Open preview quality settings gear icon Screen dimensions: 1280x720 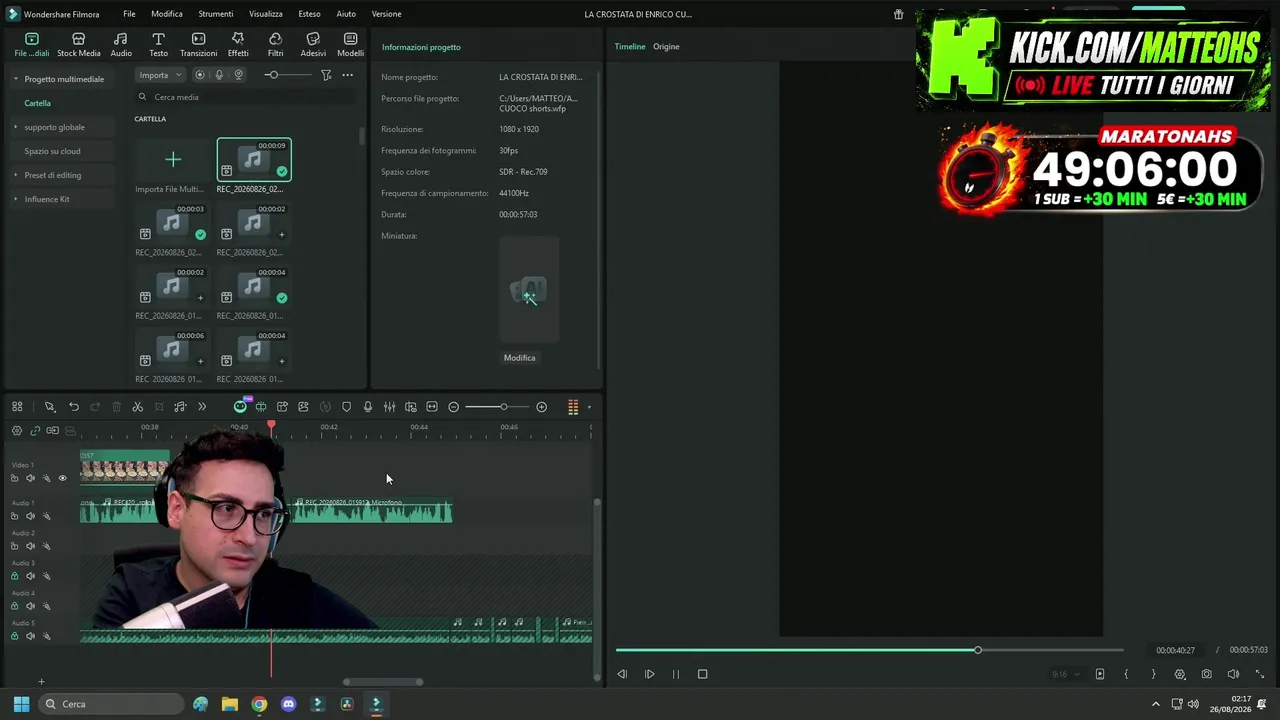point(1180,674)
